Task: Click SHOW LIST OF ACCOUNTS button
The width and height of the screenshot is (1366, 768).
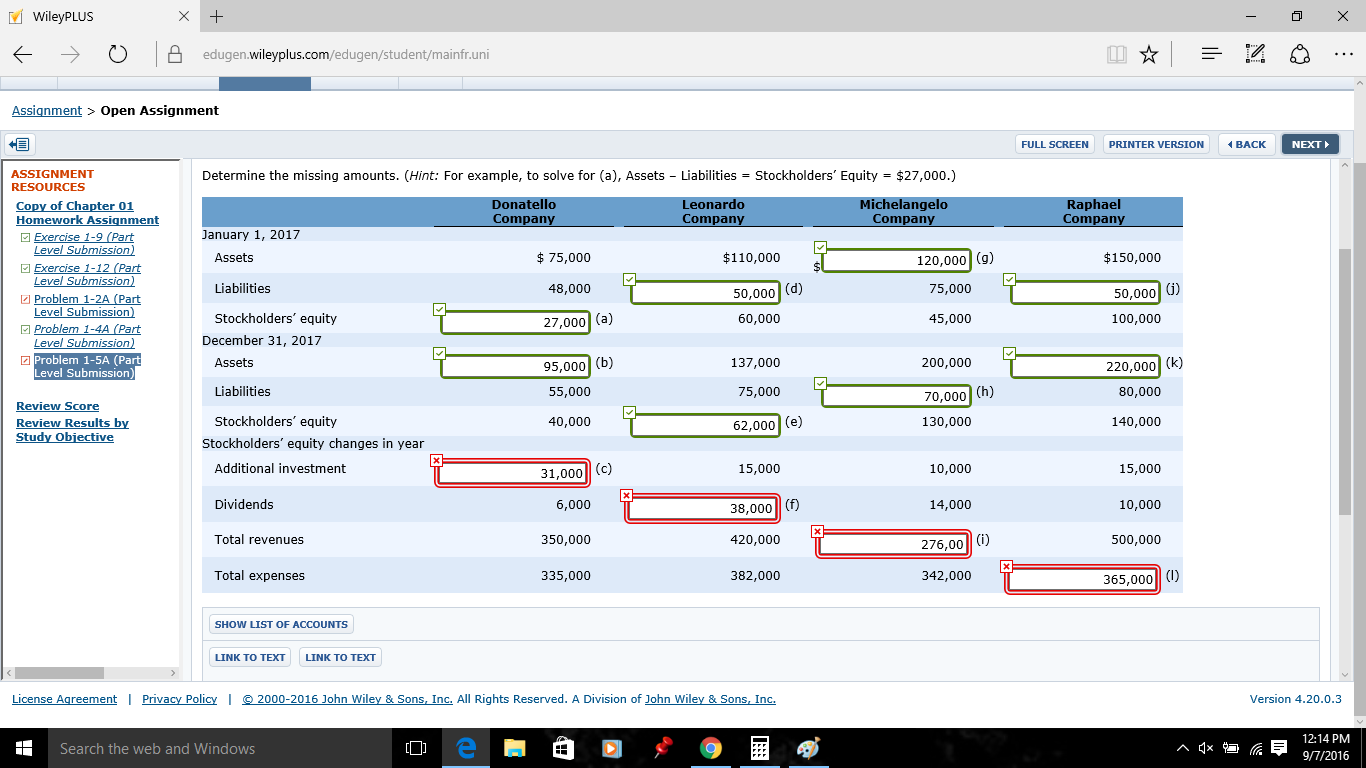Action: click(281, 624)
